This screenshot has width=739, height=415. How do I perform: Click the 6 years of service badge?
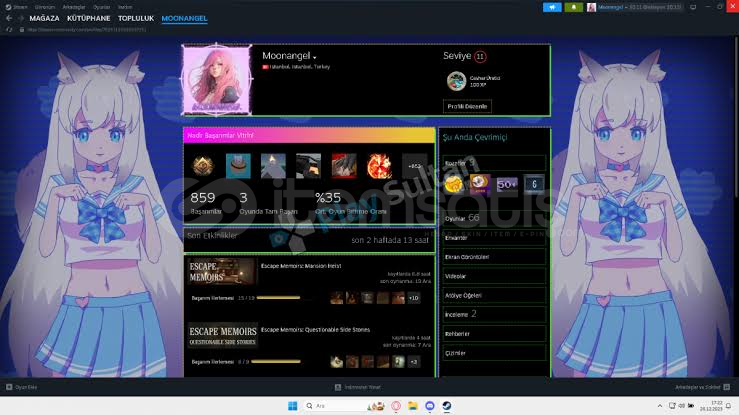(534, 184)
